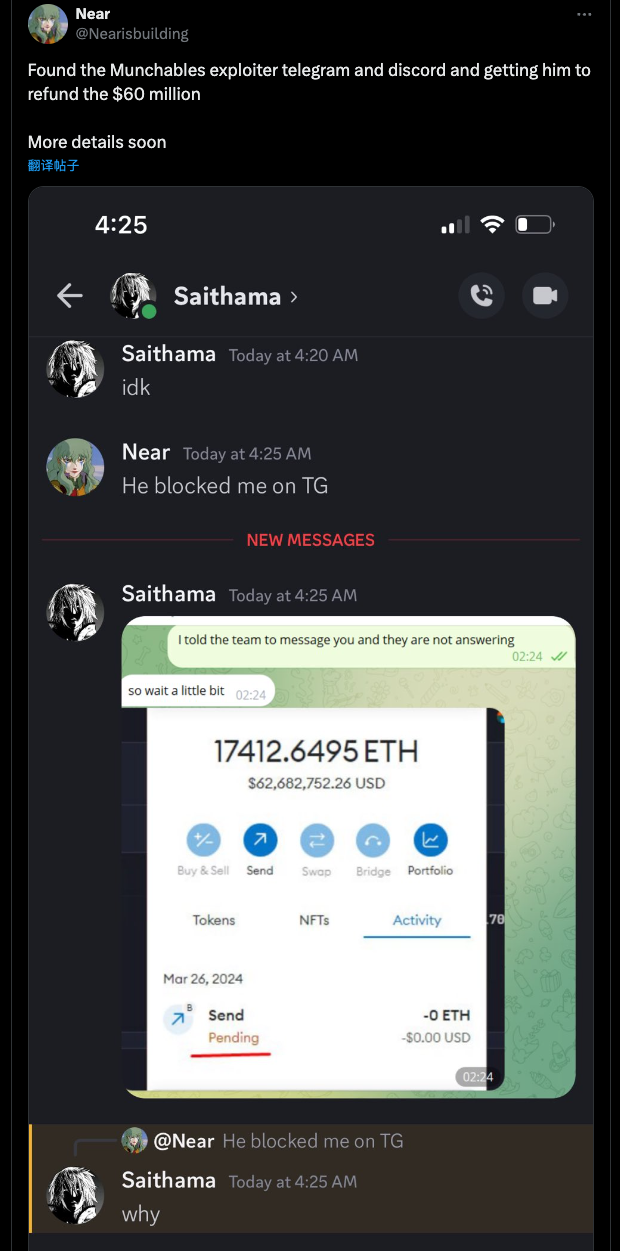
Task: Click the Swap icon in the wallet
Action: point(316,841)
